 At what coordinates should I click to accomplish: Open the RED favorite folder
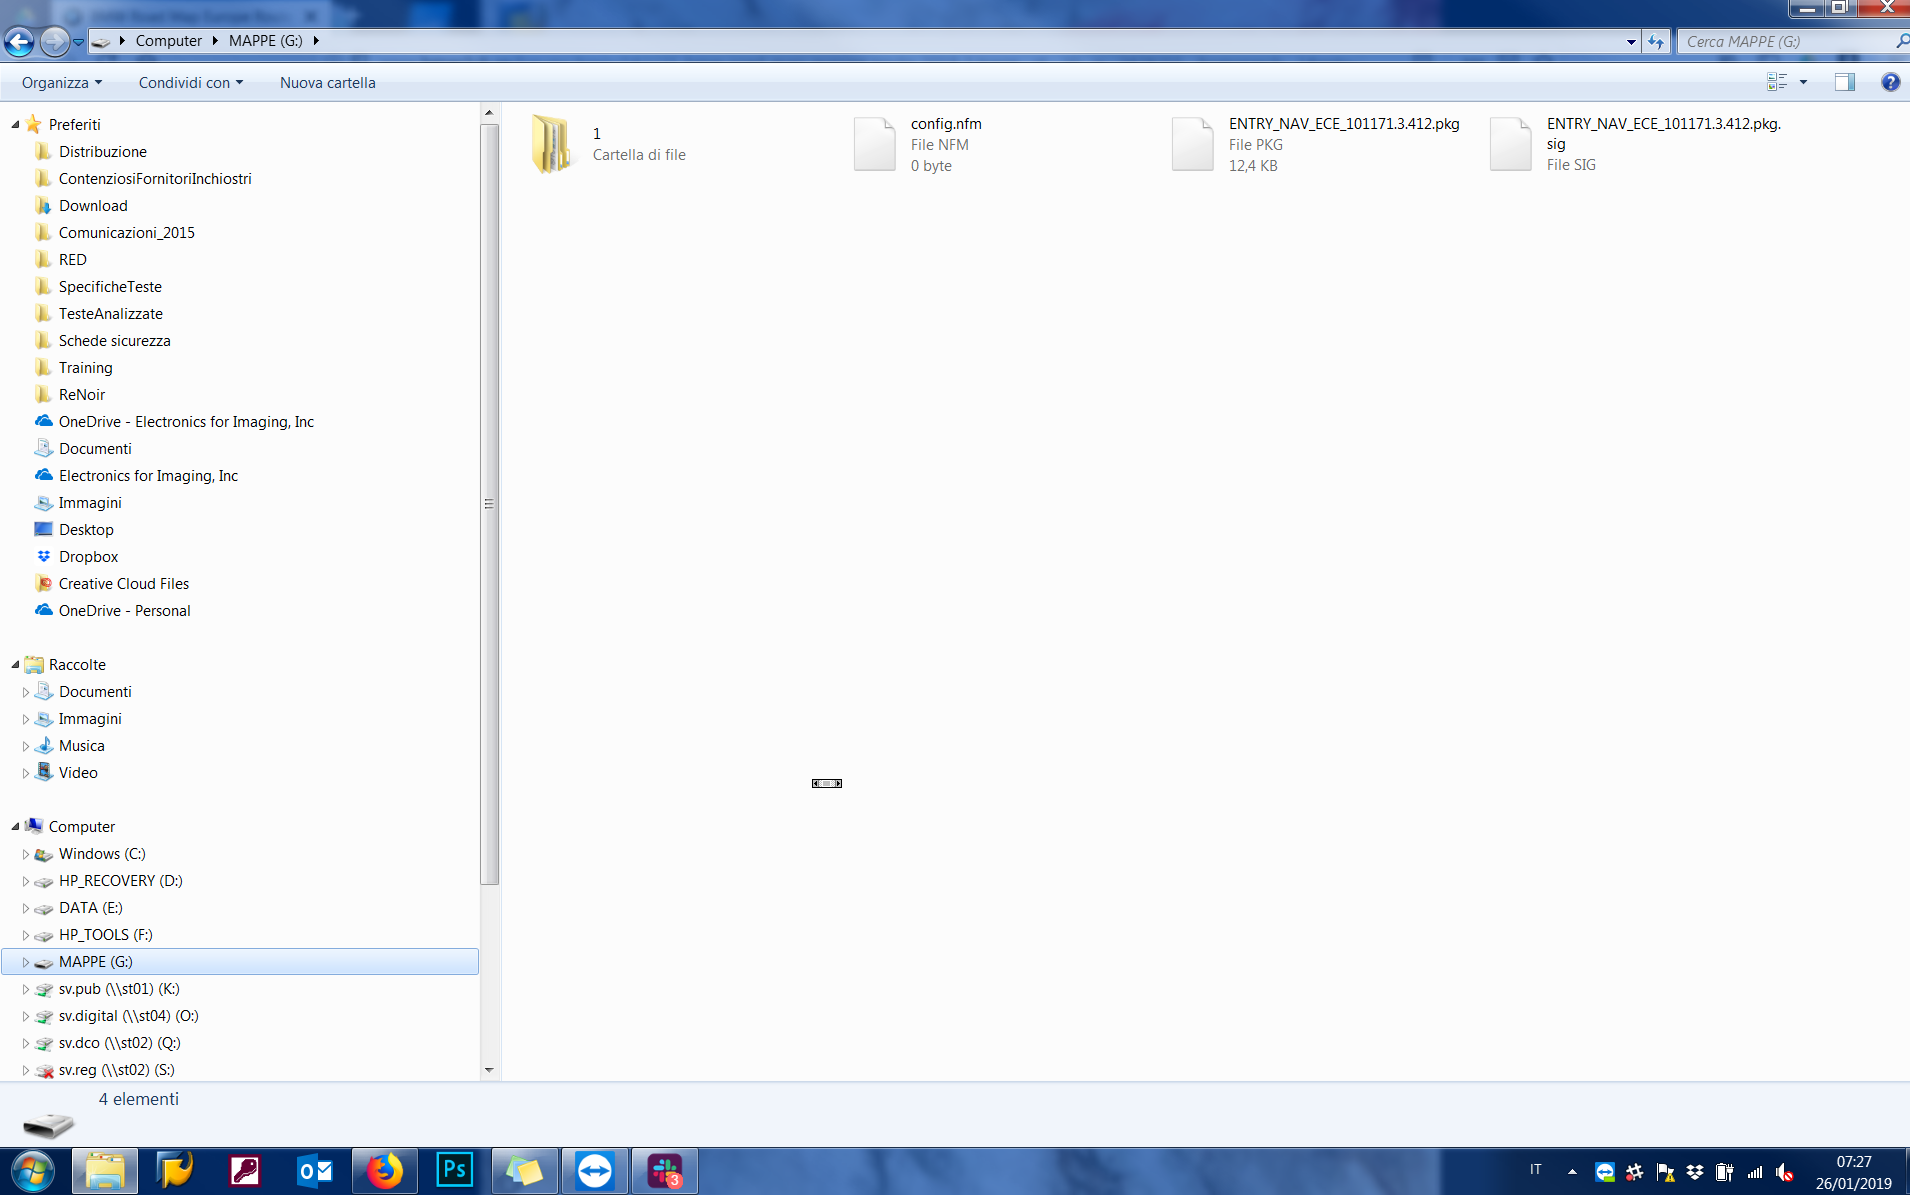(73, 260)
